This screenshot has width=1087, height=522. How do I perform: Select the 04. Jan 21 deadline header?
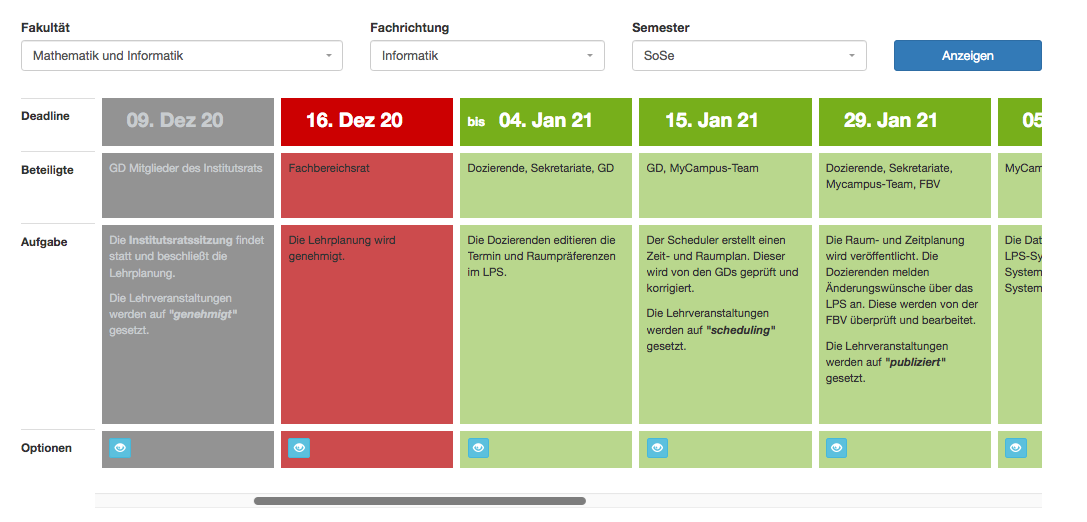(546, 121)
